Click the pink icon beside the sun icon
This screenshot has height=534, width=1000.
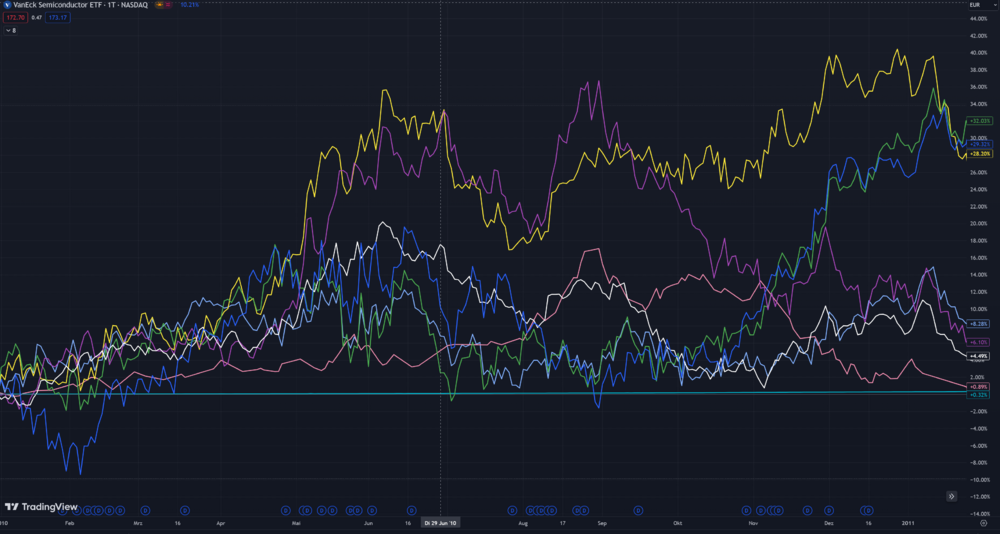168,5
